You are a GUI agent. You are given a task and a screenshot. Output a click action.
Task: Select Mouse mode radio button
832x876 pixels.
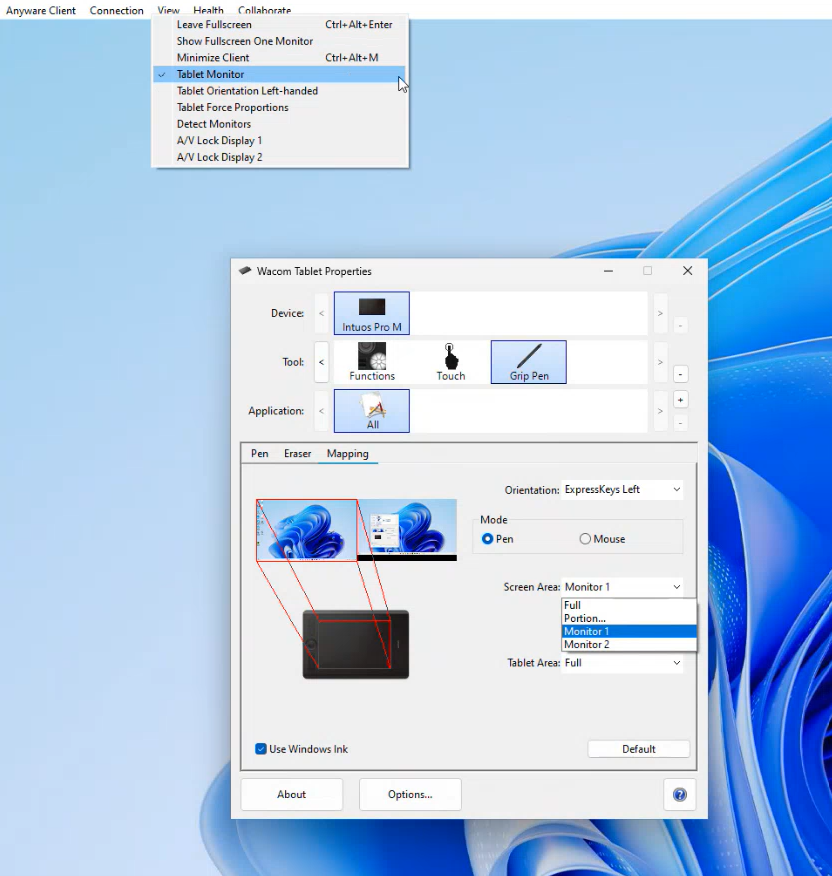point(585,539)
